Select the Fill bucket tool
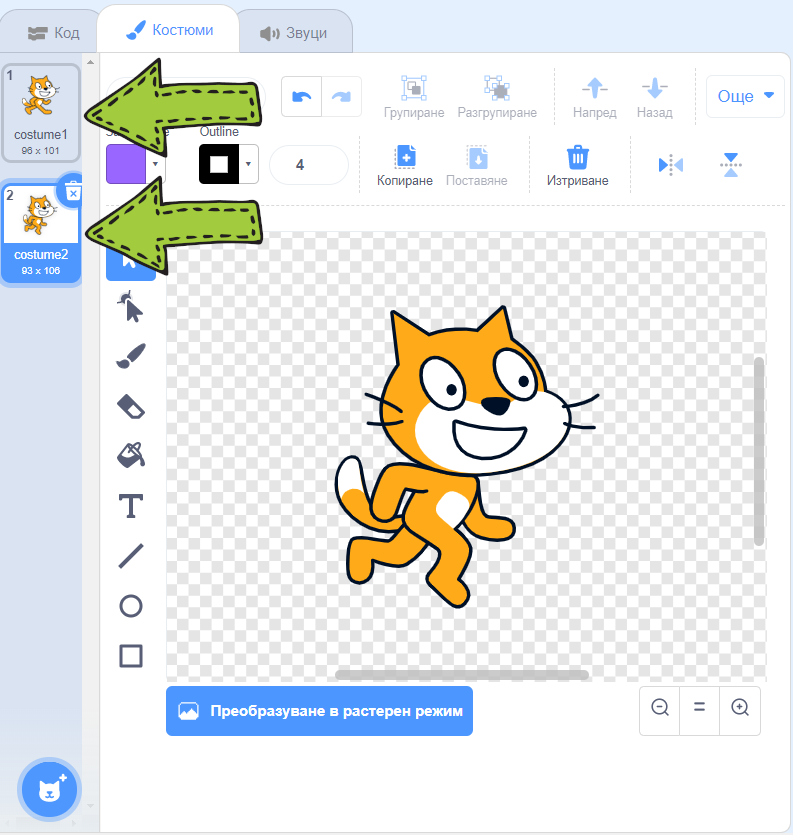This screenshot has height=835, width=793. pos(130,455)
